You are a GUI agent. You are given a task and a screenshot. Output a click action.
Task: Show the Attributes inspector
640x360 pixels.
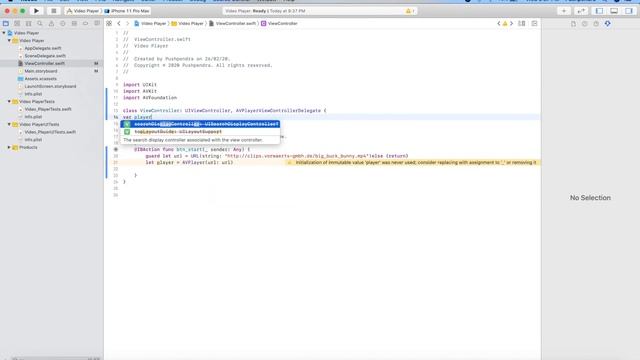tap(608, 24)
